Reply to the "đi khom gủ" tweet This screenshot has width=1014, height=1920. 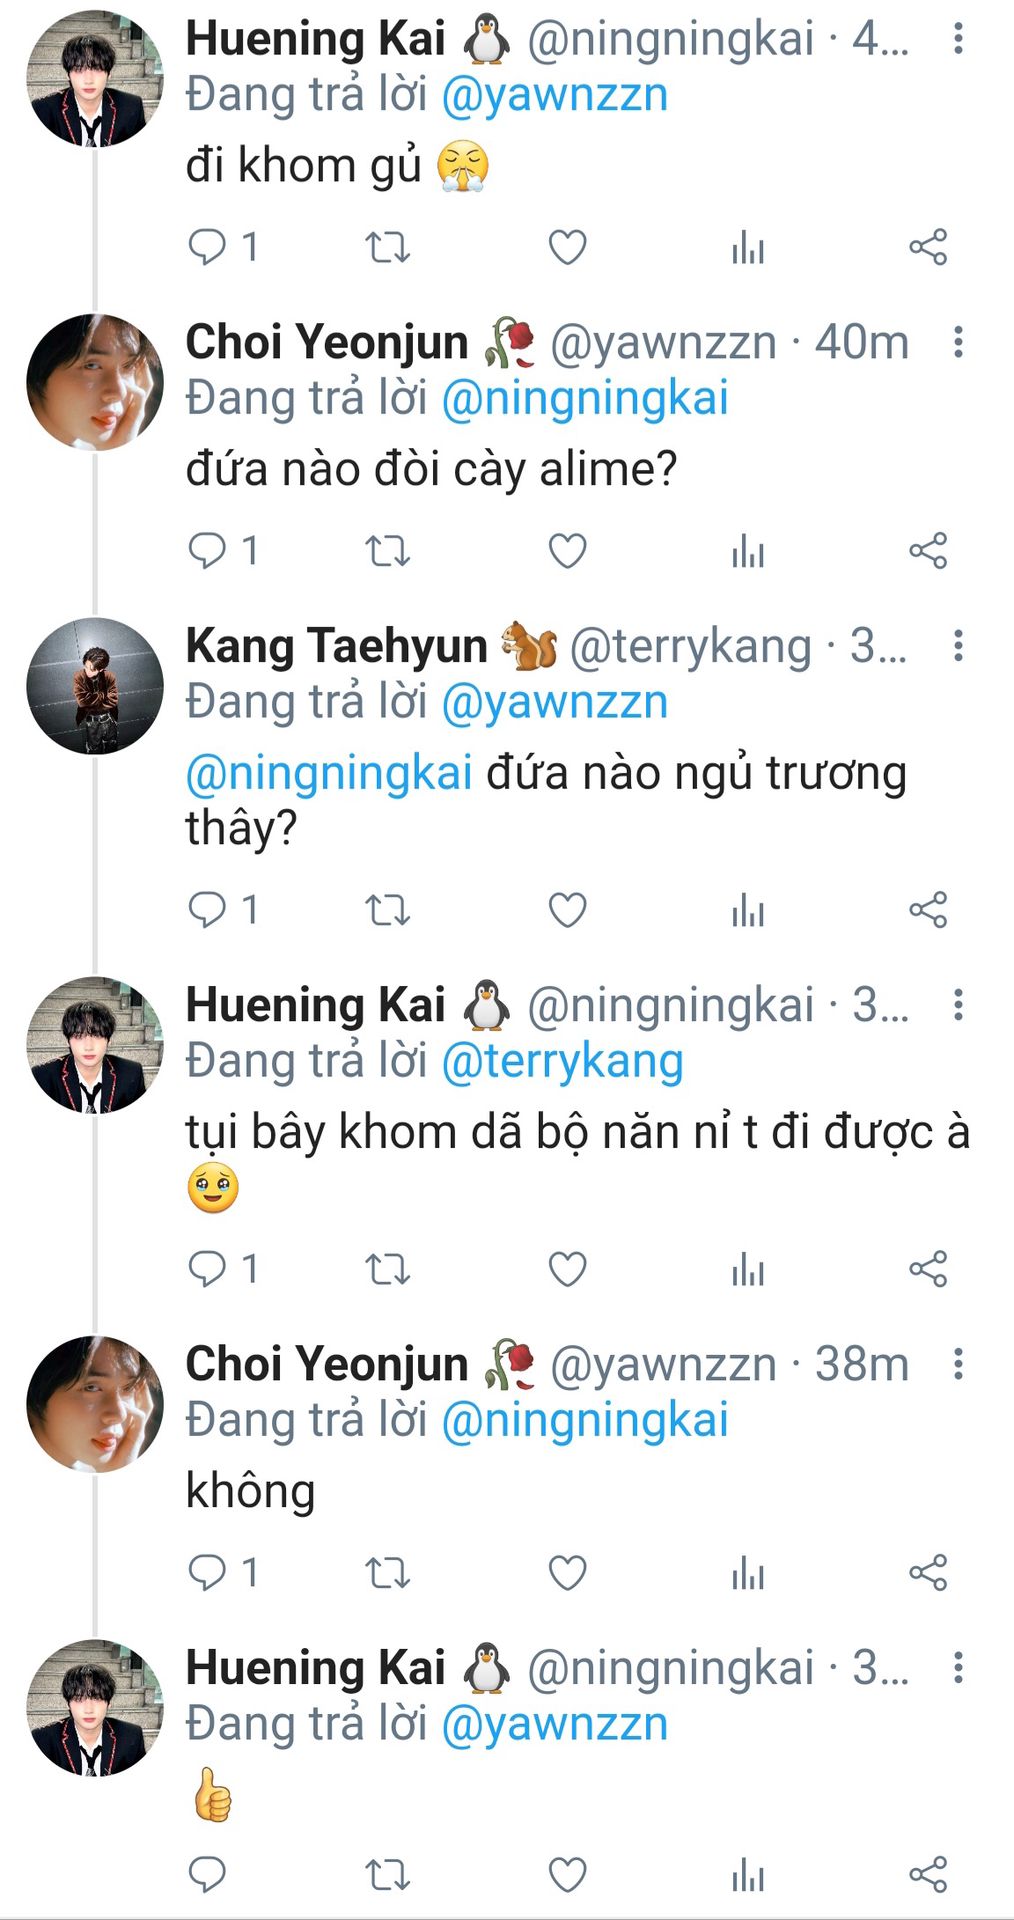coord(207,247)
